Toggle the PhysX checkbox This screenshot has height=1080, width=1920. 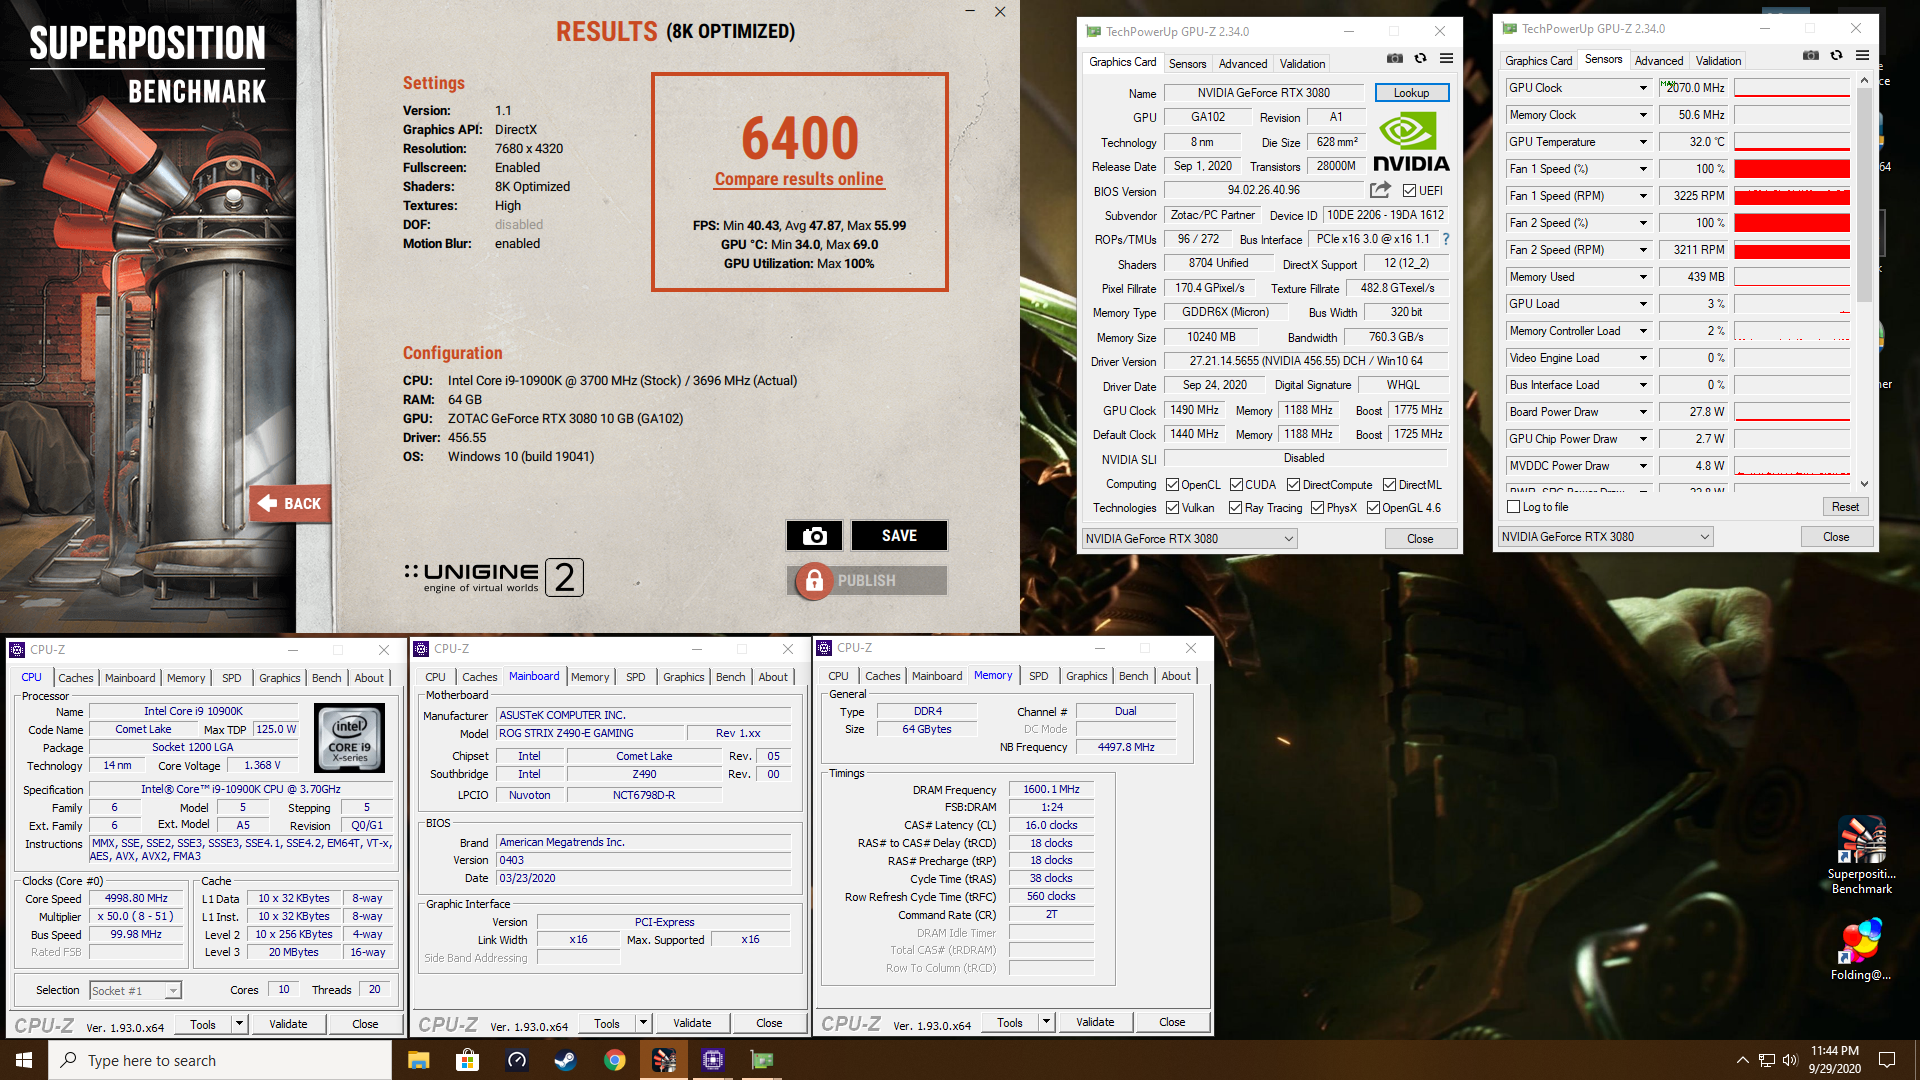pos(1317,508)
